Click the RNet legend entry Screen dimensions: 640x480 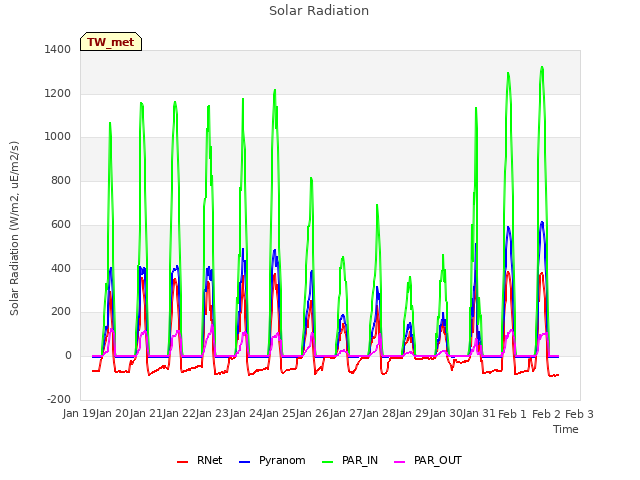200,460
